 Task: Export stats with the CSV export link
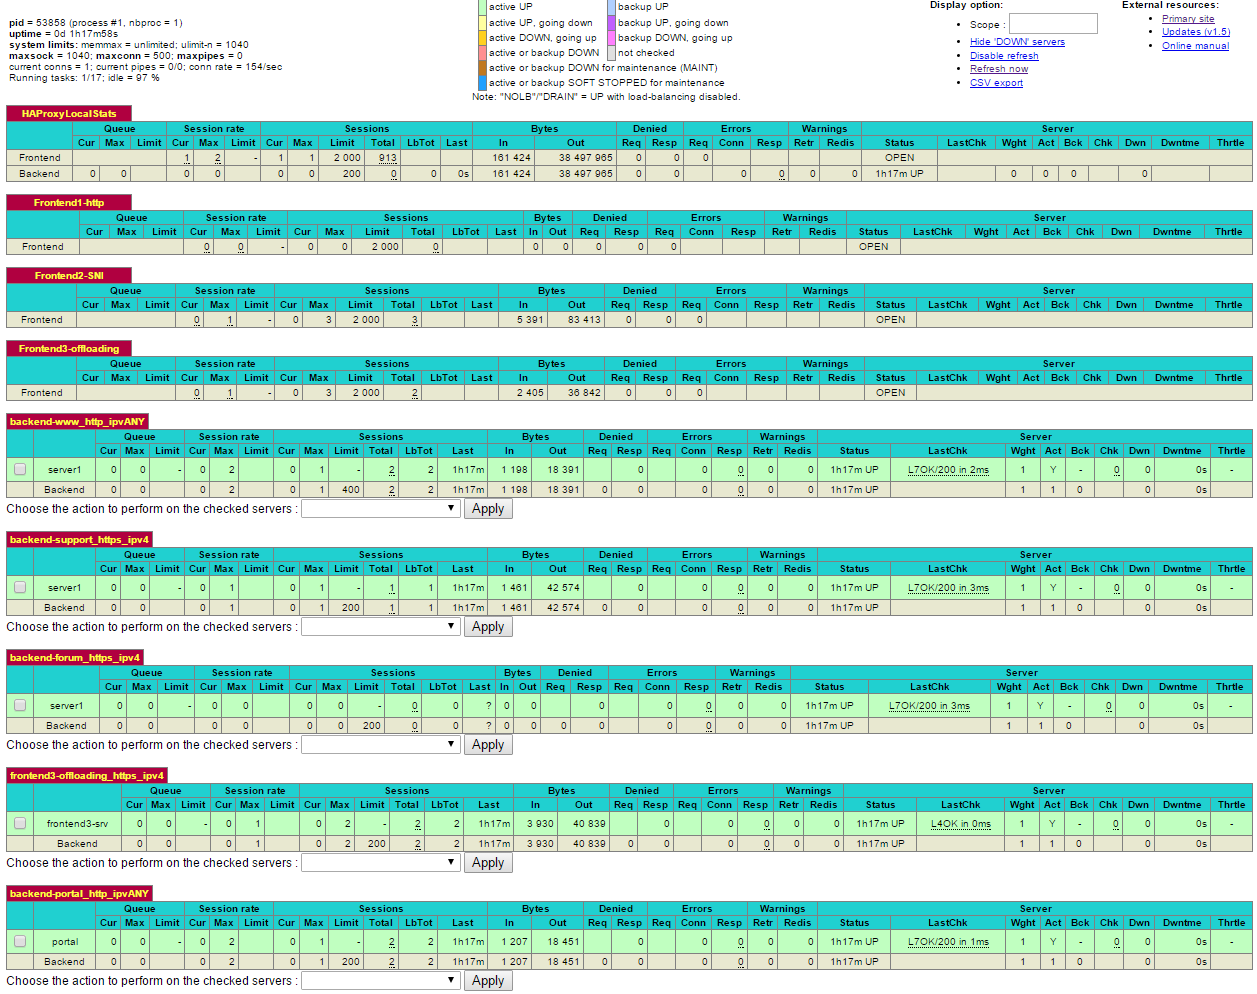point(996,83)
